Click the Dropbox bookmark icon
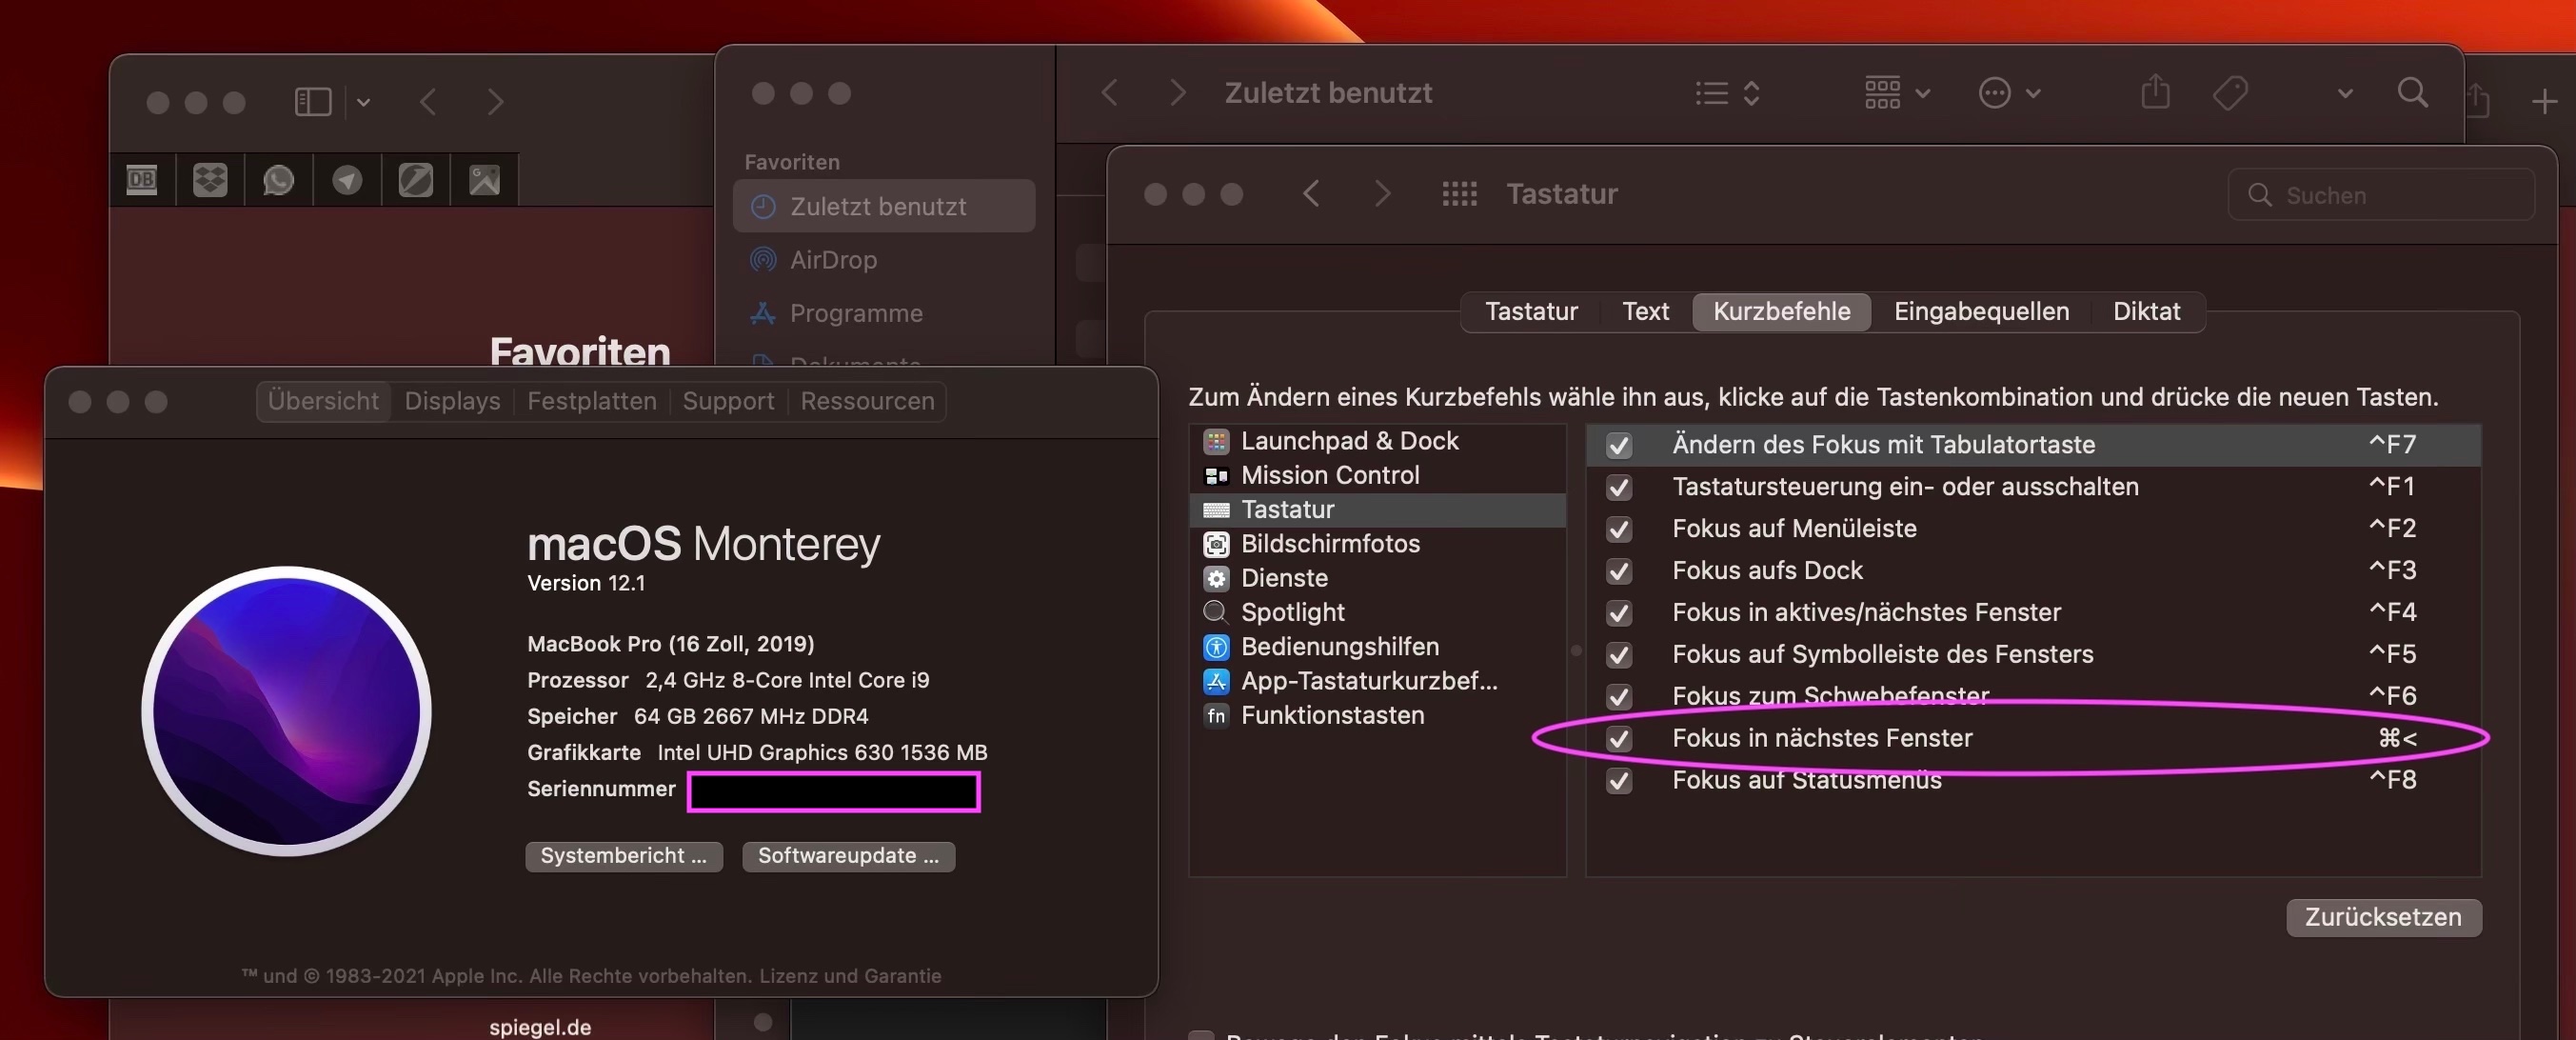Viewport: 2576px width, 1040px height. pos(210,180)
